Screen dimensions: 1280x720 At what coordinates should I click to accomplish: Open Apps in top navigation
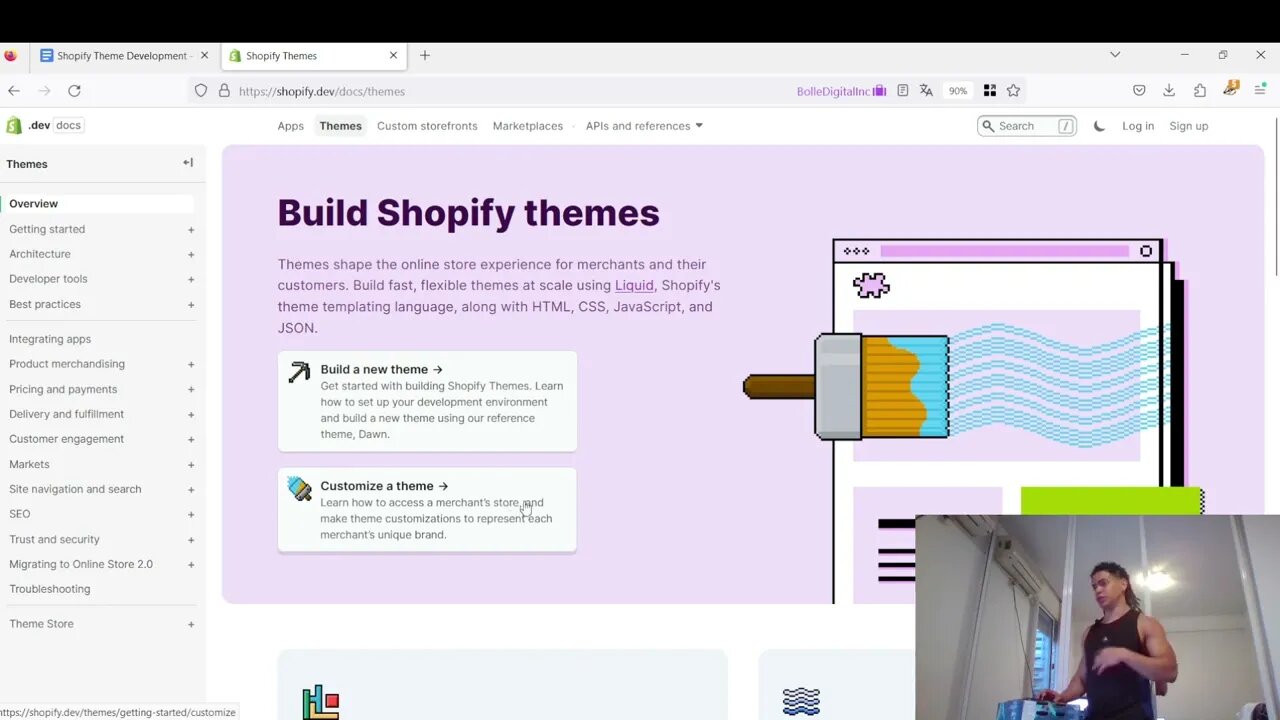point(290,126)
